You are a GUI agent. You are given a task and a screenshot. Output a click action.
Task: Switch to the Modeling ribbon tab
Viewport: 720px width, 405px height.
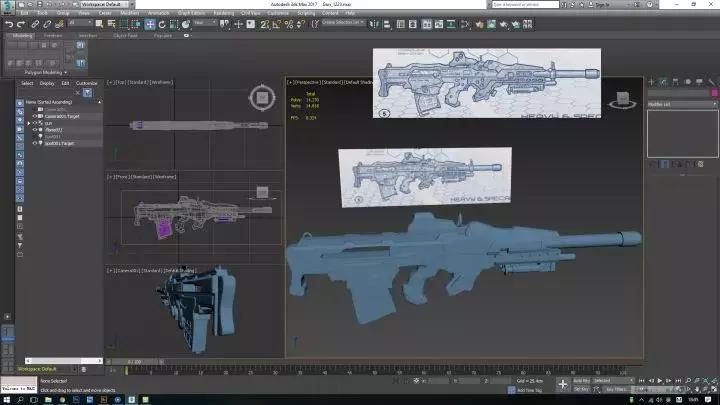tap(21, 35)
